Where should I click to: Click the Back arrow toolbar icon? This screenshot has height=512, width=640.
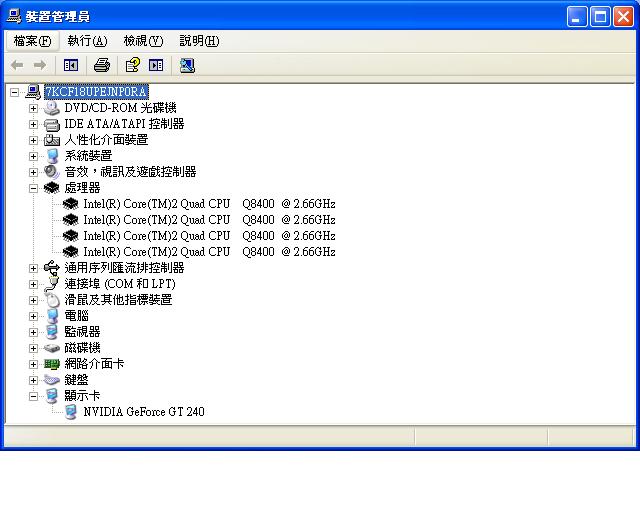pos(17,65)
